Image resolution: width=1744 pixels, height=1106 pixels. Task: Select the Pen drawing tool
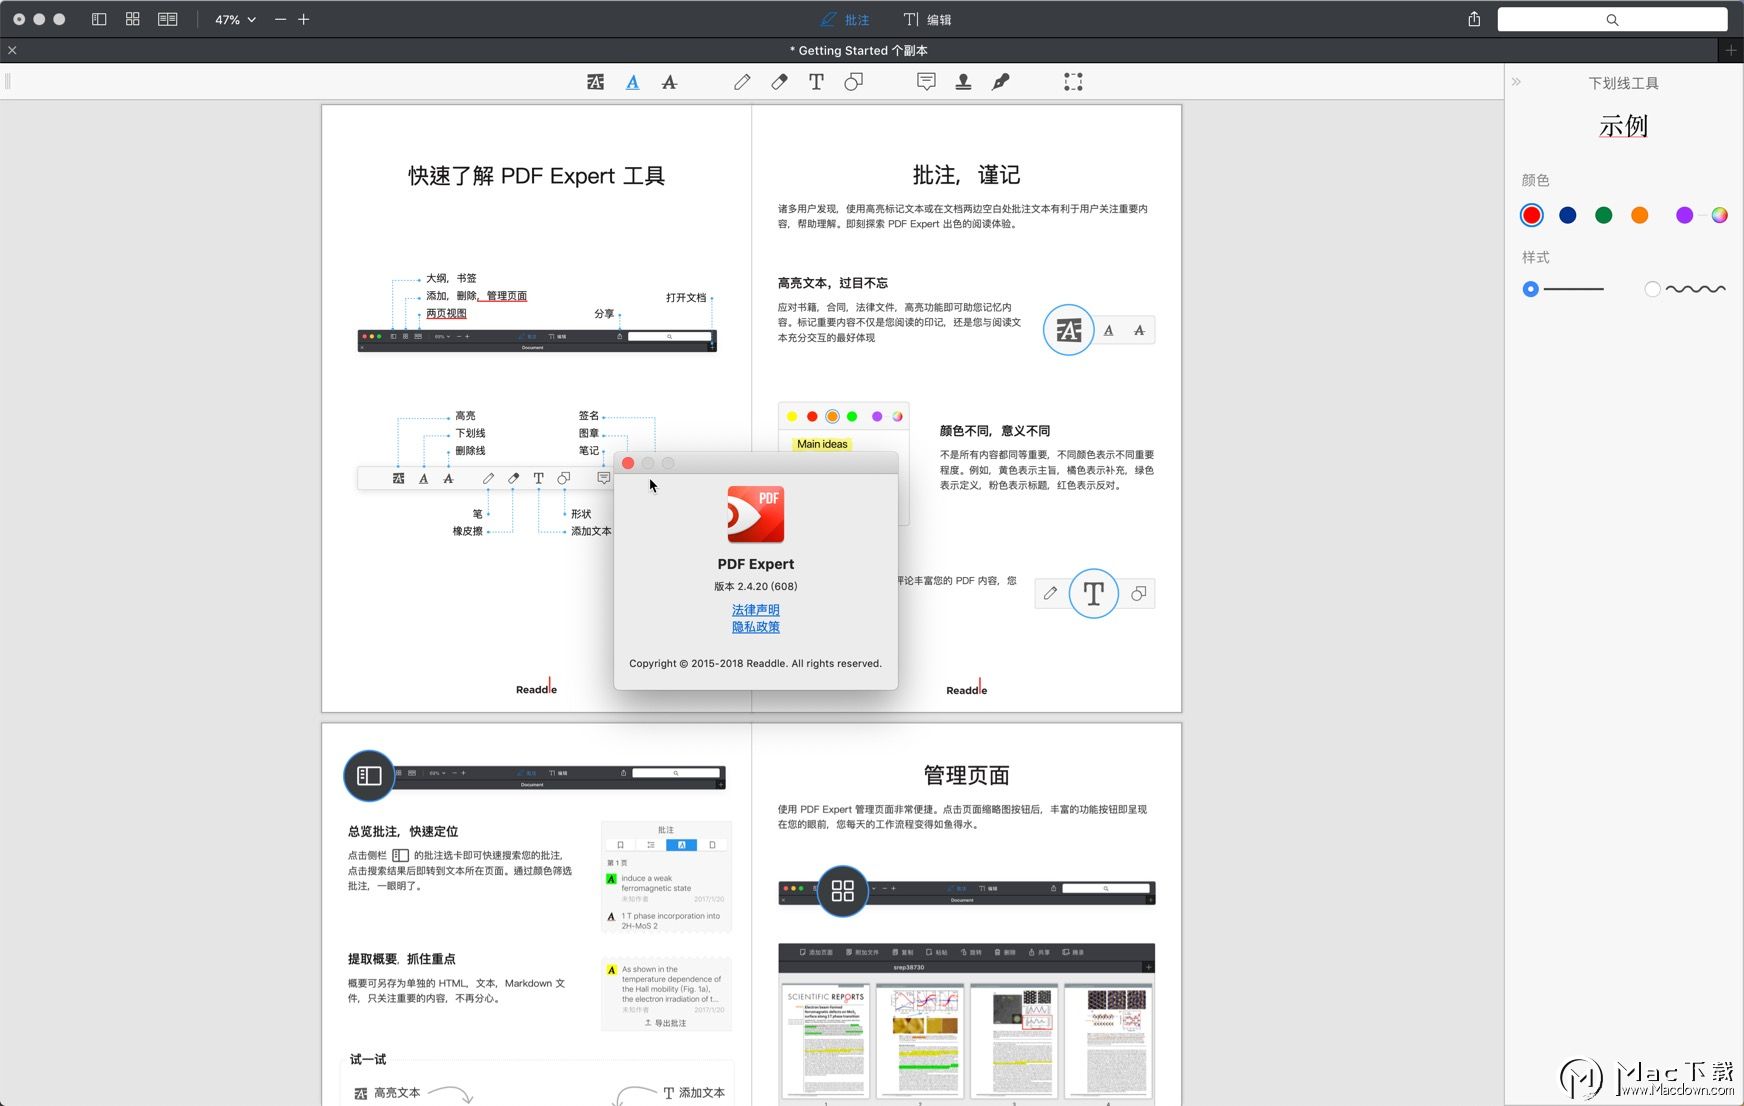pyautogui.click(x=742, y=82)
